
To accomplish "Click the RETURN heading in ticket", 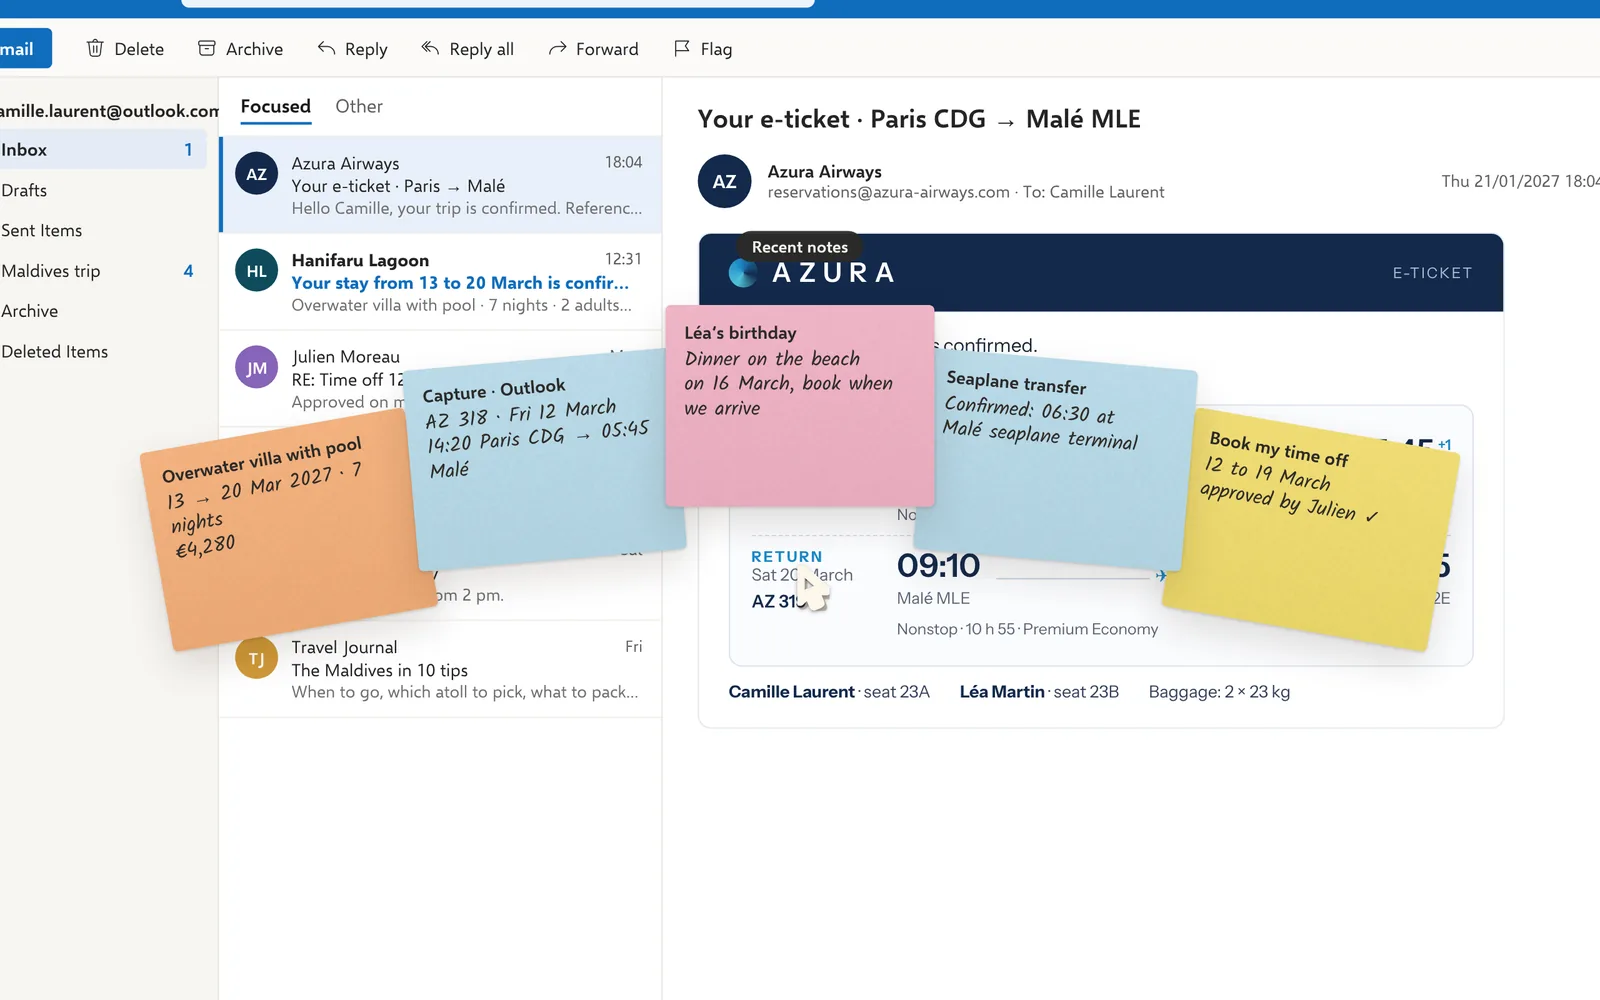I will 787,556.
